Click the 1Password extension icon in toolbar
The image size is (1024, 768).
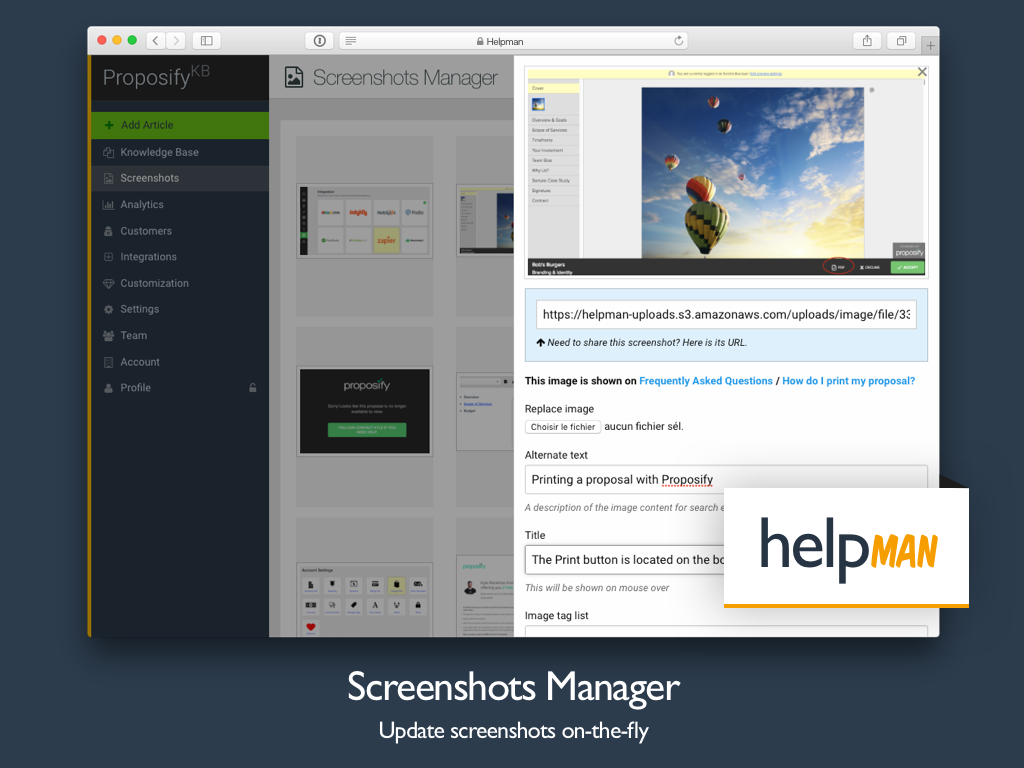pos(319,40)
